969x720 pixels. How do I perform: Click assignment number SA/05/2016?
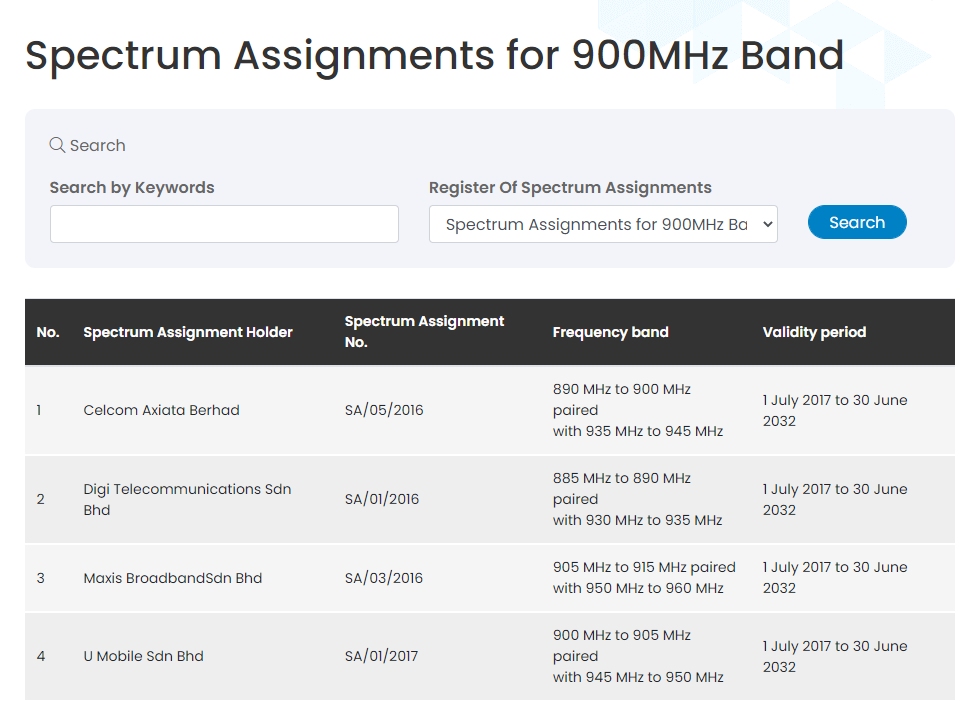click(x=384, y=410)
